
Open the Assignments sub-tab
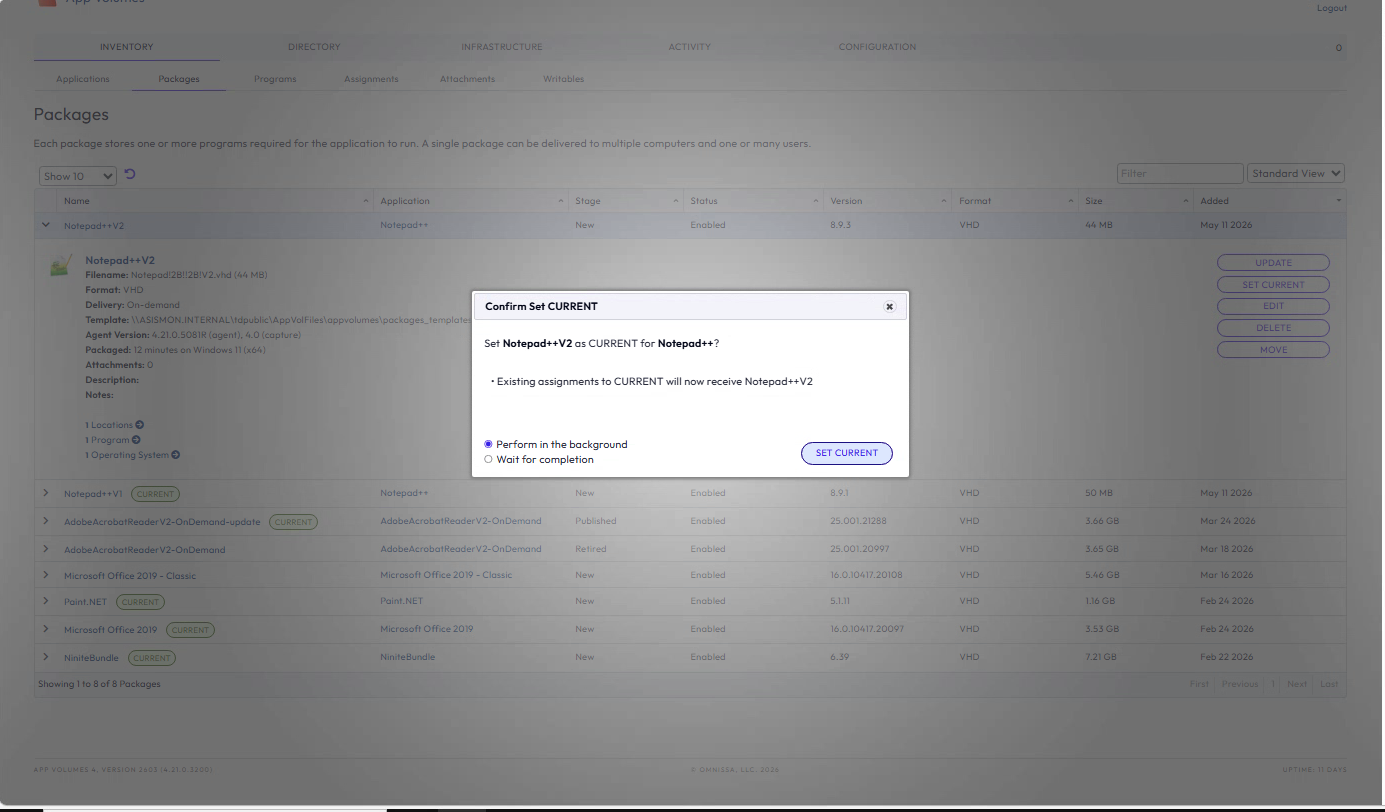[x=371, y=79]
